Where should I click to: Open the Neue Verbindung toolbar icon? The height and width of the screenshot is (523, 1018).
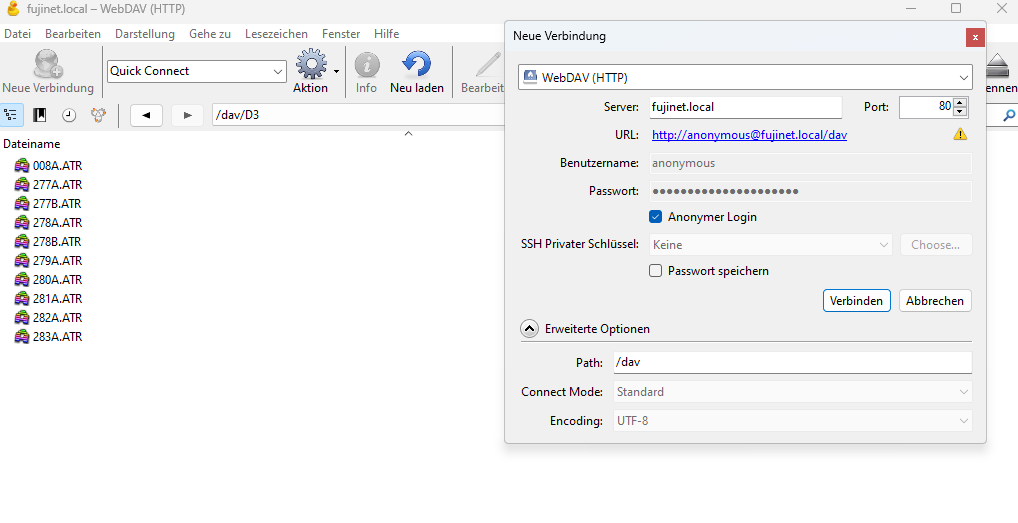47,64
